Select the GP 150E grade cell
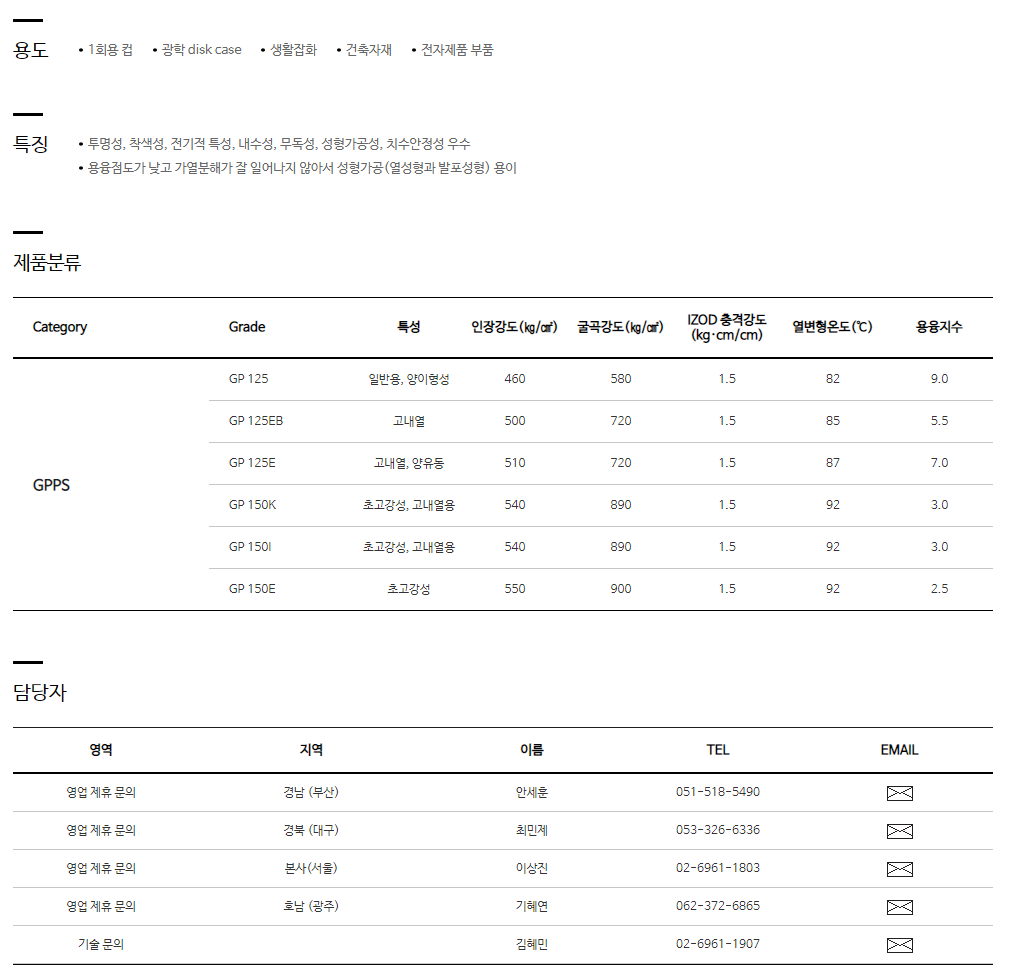Image resolution: width=1012 pixels, height=979 pixels. pos(252,589)
